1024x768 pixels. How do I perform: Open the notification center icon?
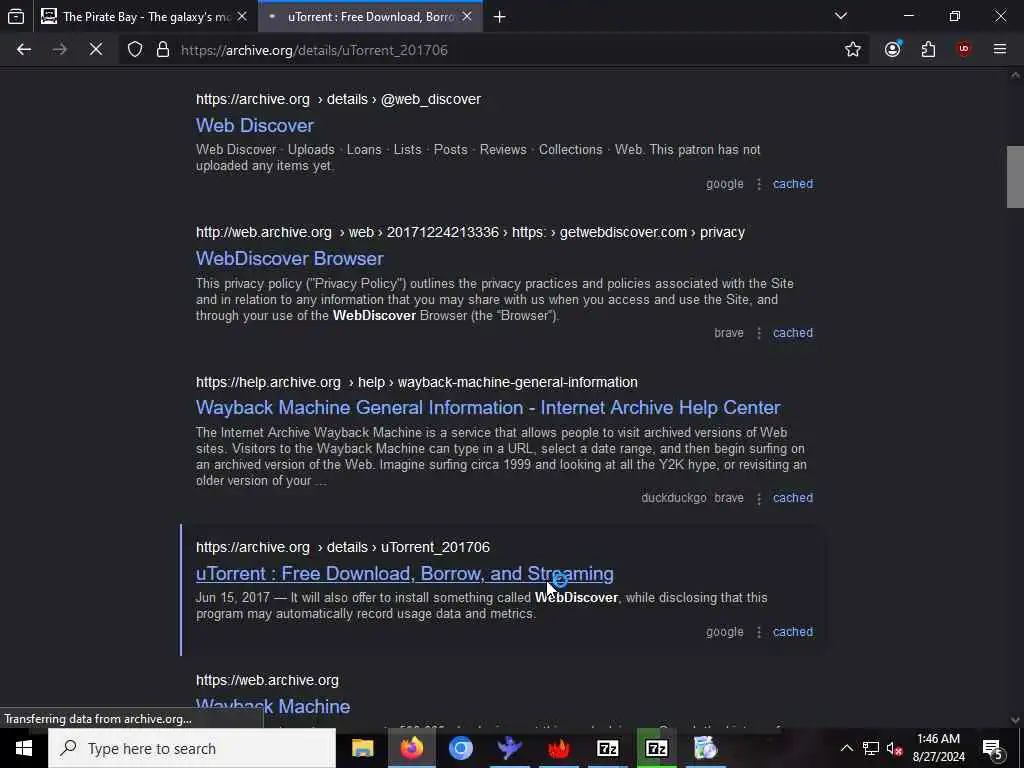click(993, 748)
